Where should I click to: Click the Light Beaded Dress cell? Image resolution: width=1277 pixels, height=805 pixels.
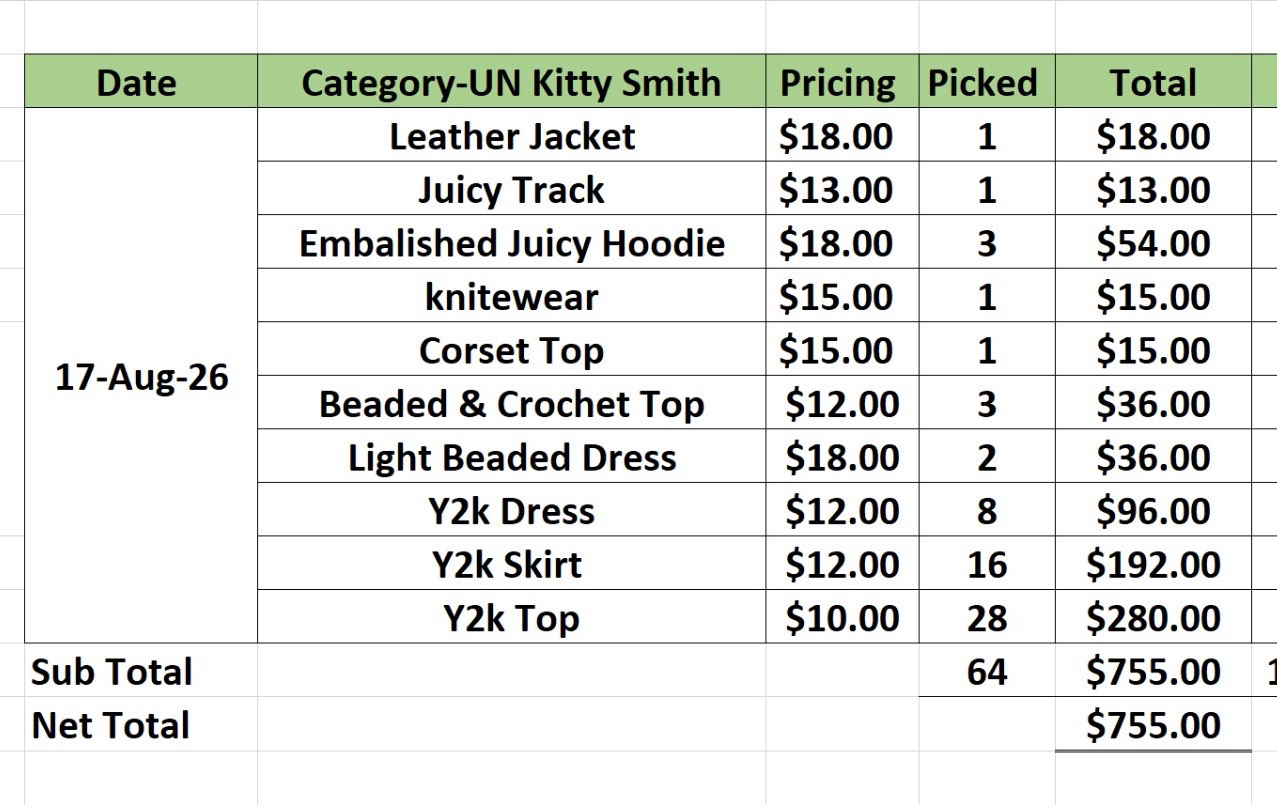click(x=511, y=456)
